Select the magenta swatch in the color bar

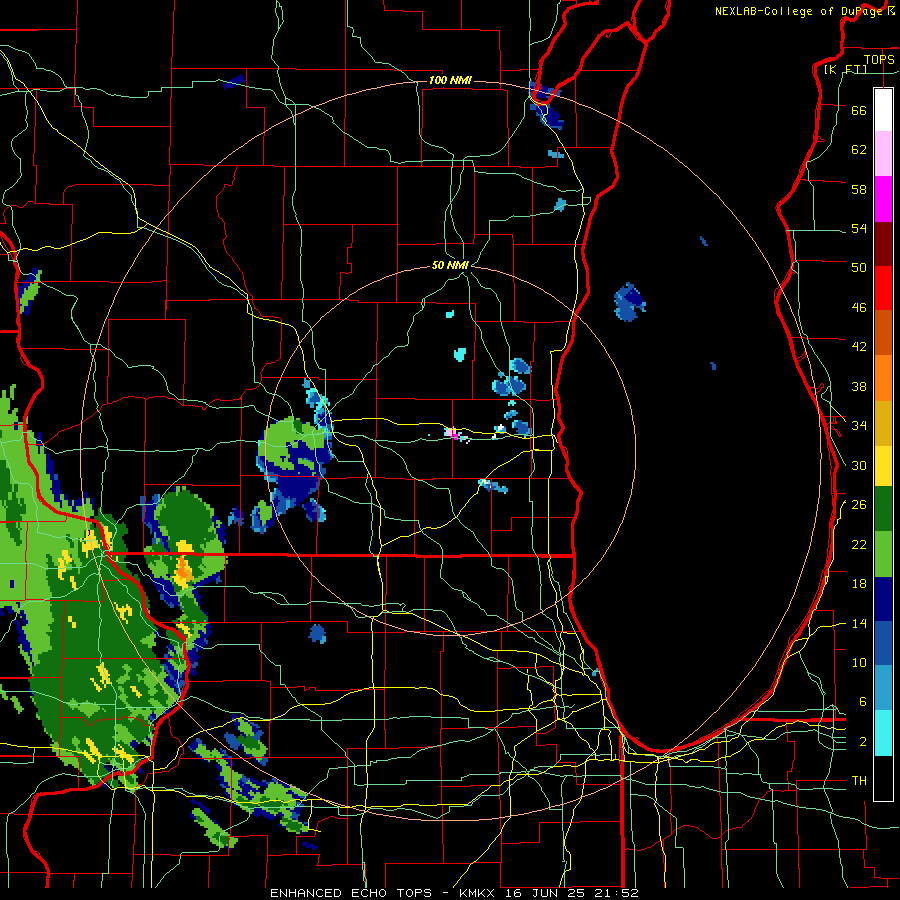[x=883, y=199]
